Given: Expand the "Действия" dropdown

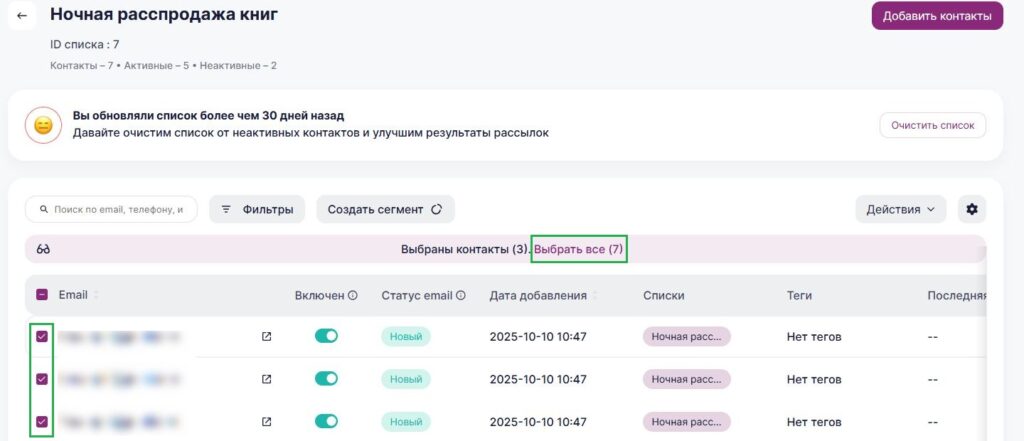Looking at the screenshot, I should click(x=900, y=209).
